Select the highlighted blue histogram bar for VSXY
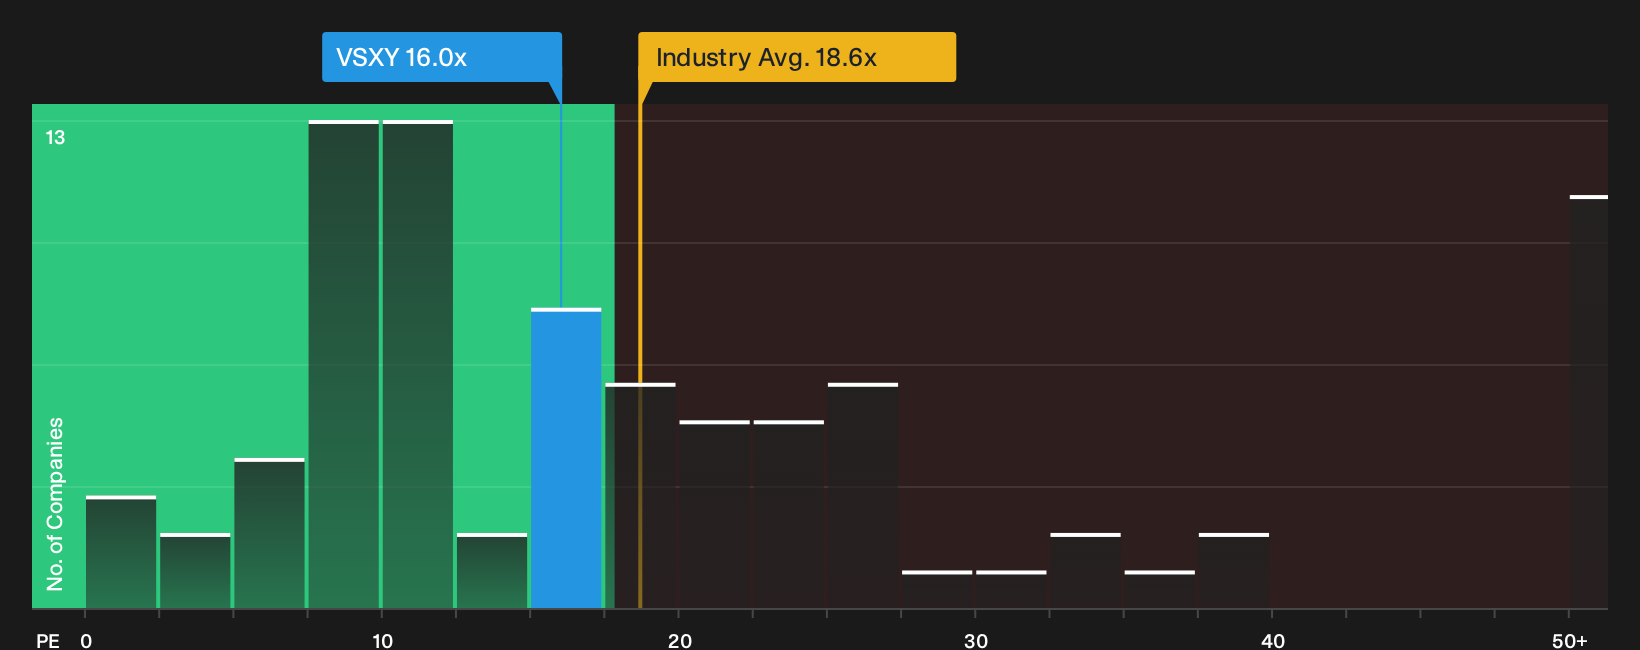Image resolution: width=1640 pixels, height=650 pixels. click(566, 458)
